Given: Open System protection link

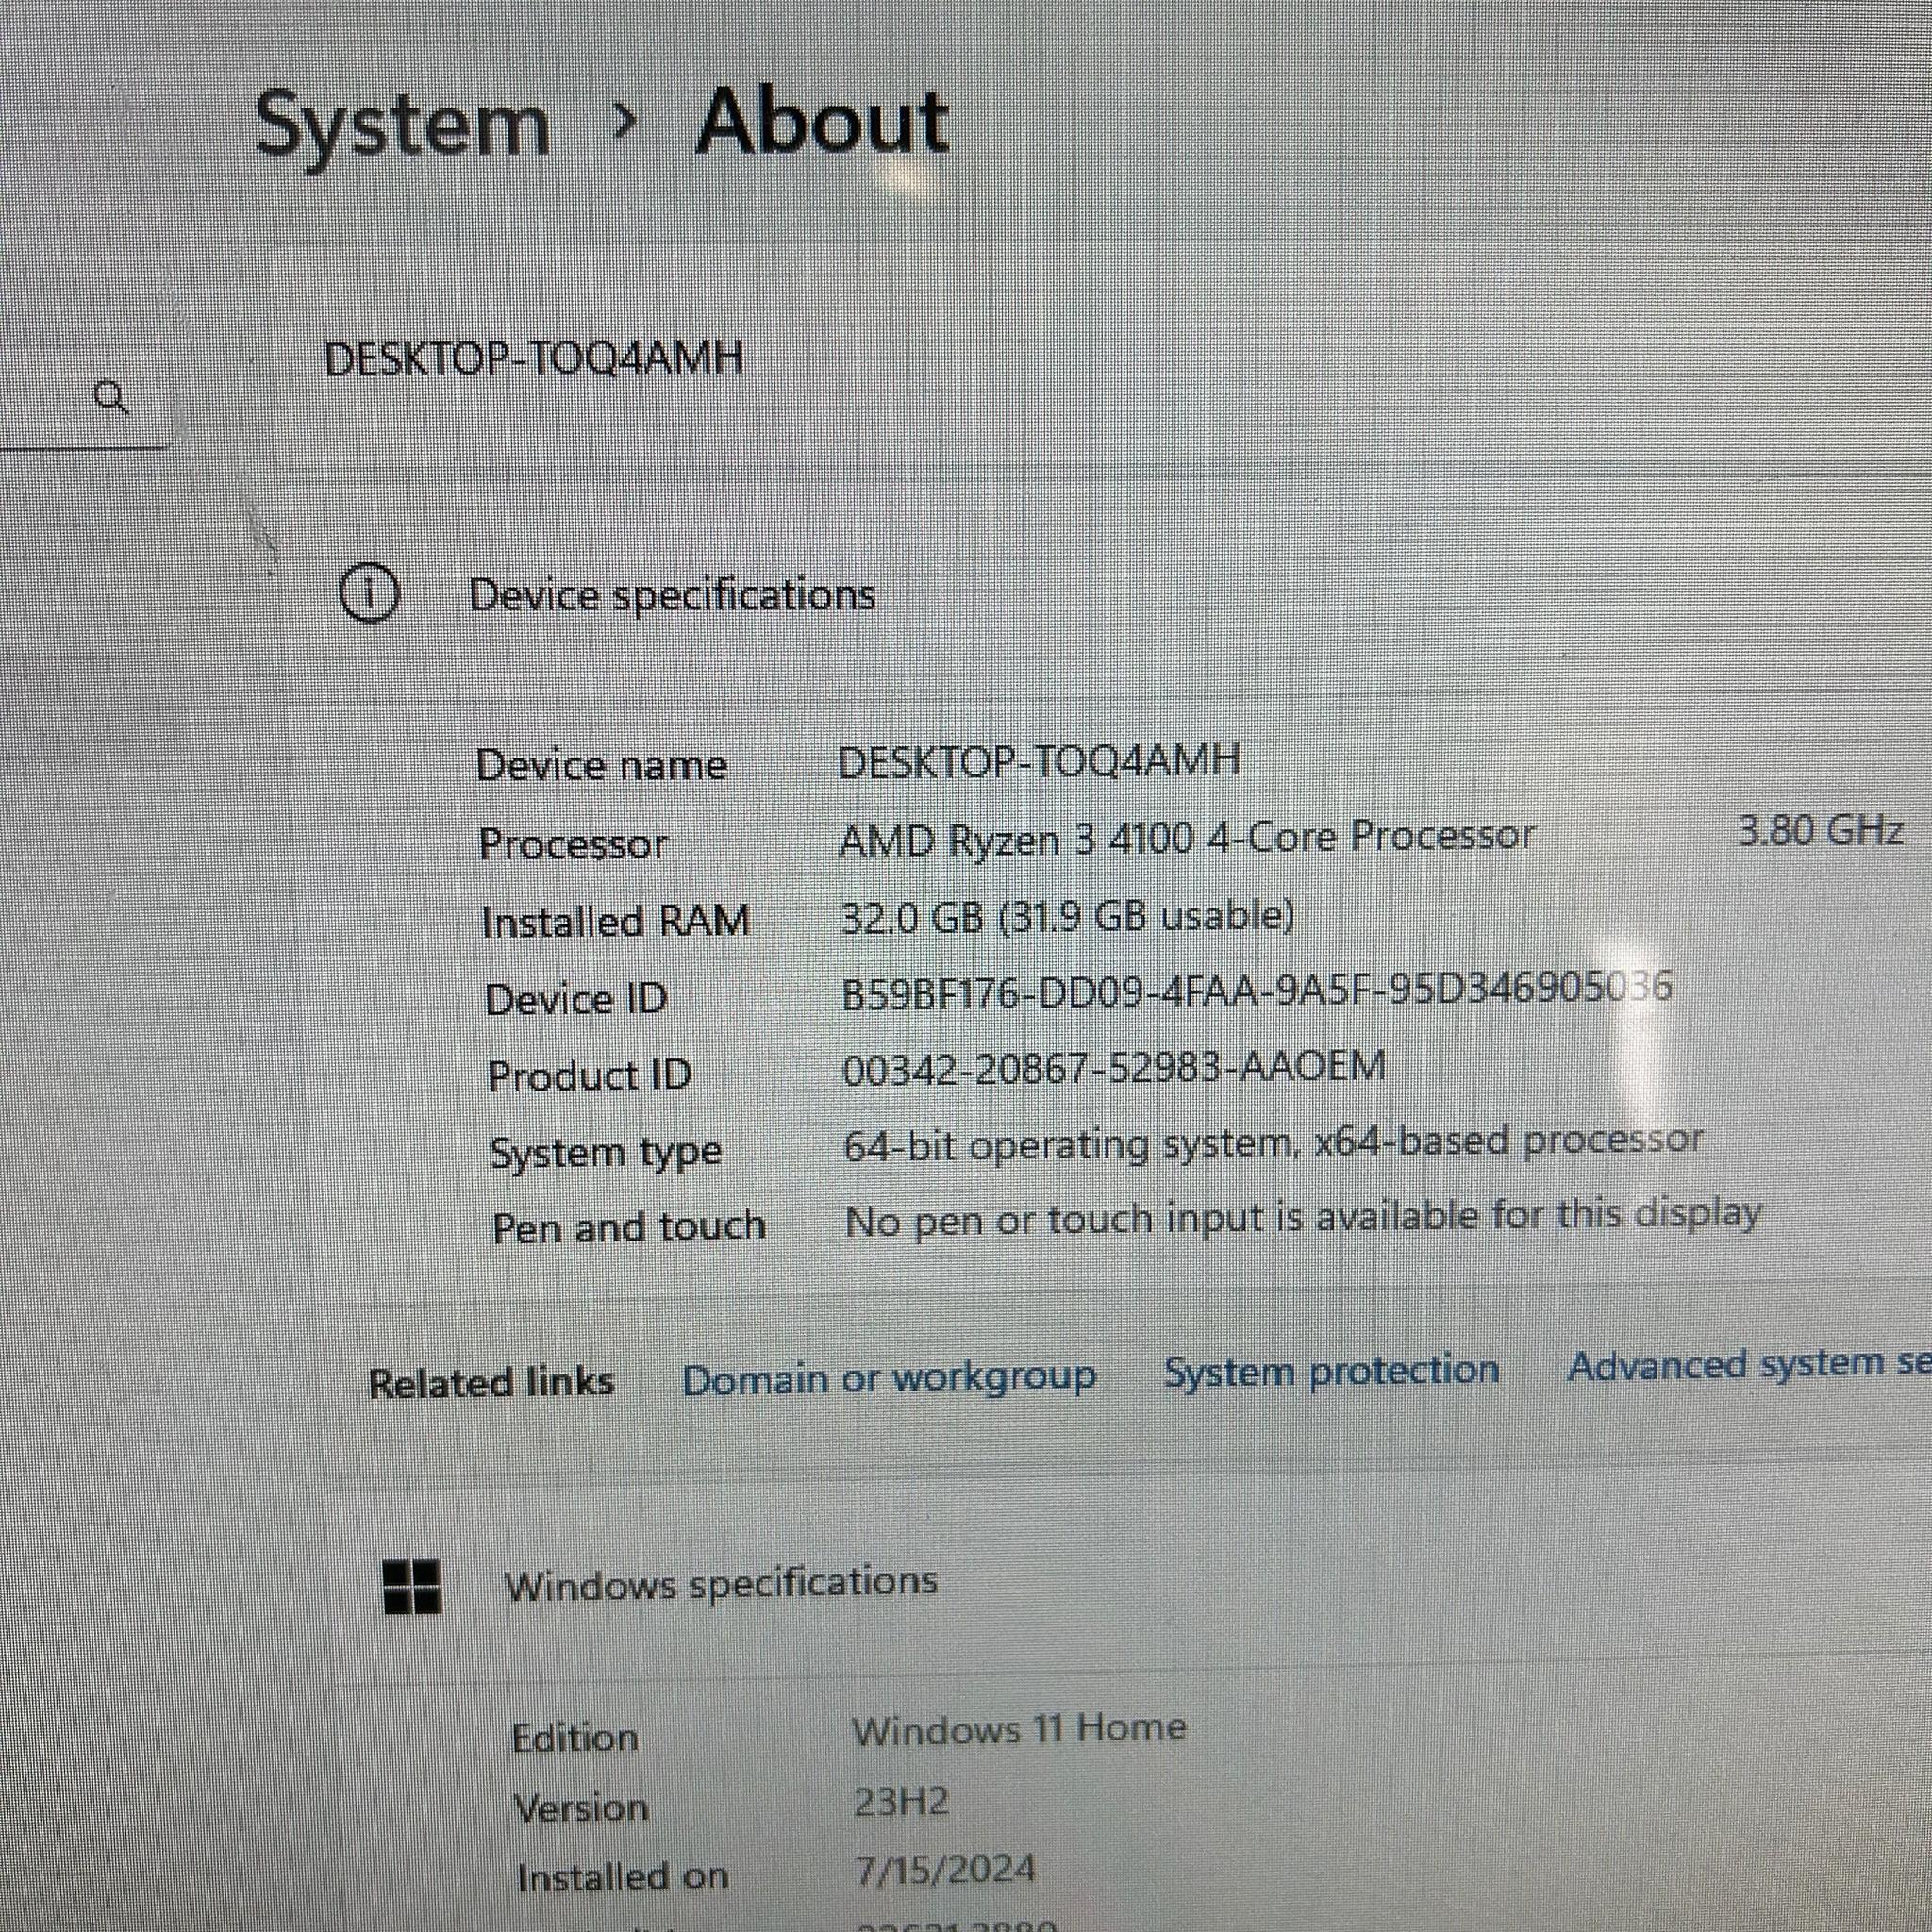Looking at the screenshot, I should tap(1331, 1369).
